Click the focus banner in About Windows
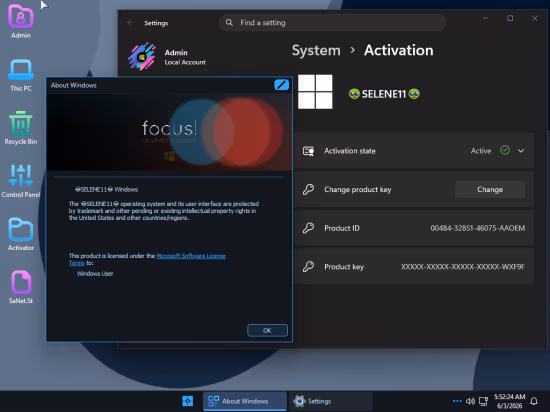Viewport: 550px width, 412px height. [x=169, y=132]
